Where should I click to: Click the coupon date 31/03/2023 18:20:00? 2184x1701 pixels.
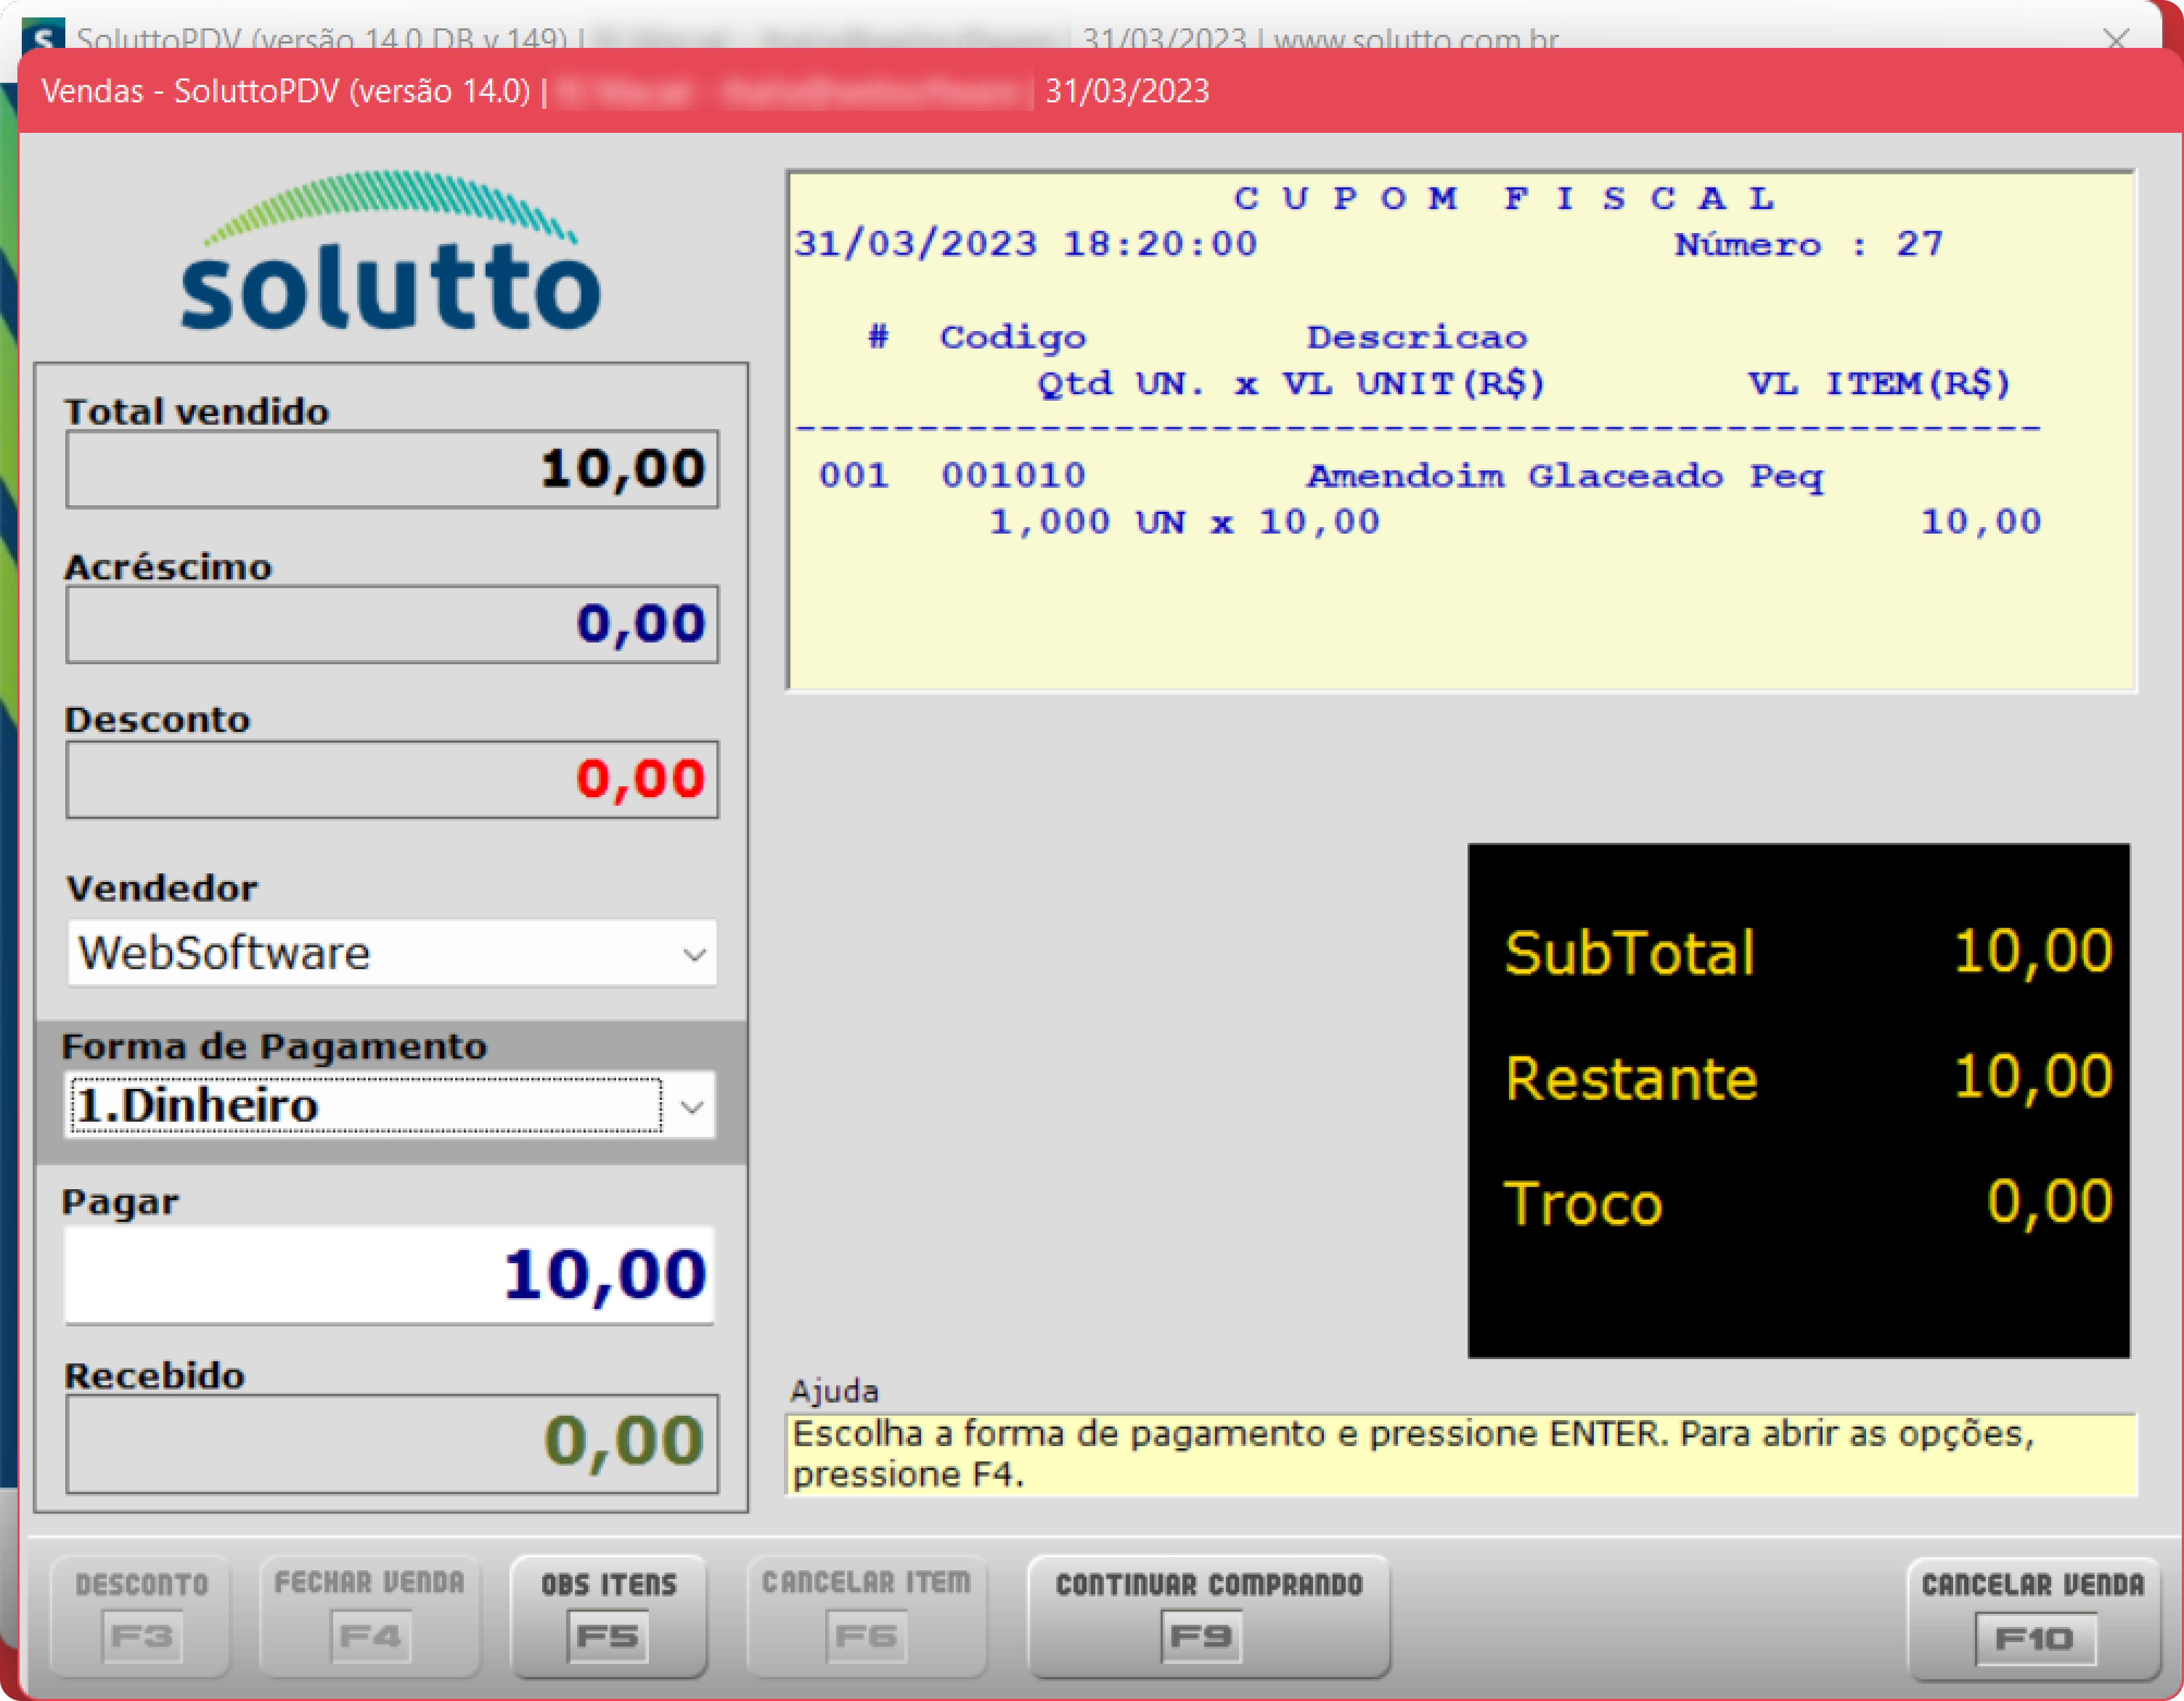click(1025, 244)
